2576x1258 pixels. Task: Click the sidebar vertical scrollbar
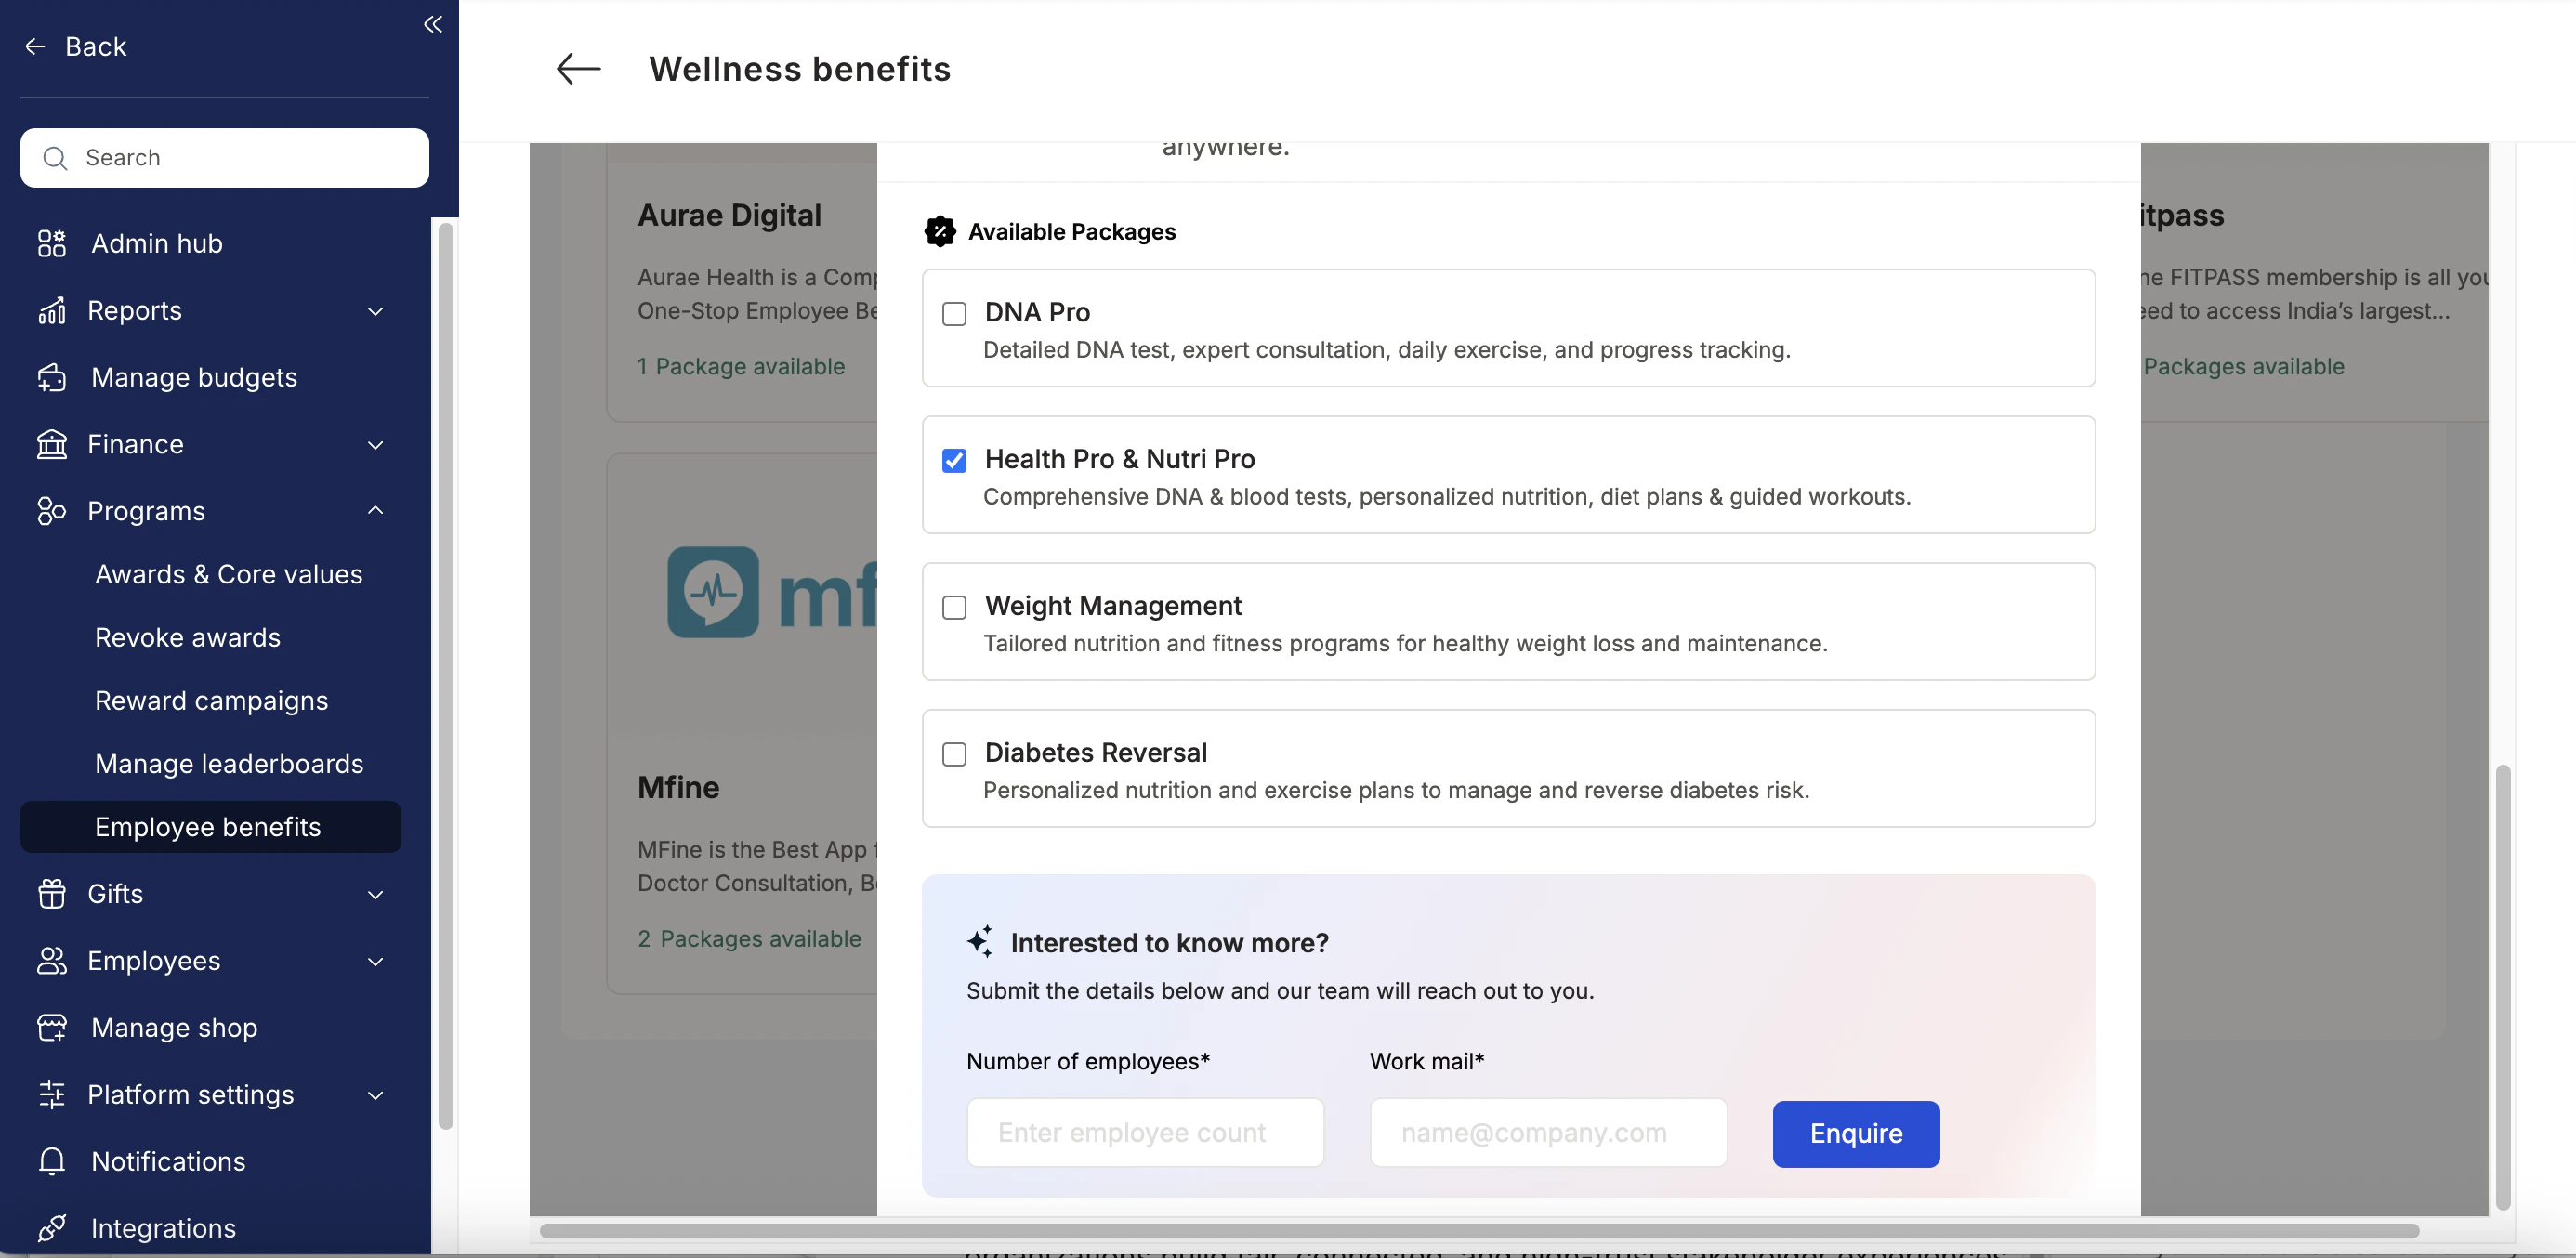(x=446, y=676)
